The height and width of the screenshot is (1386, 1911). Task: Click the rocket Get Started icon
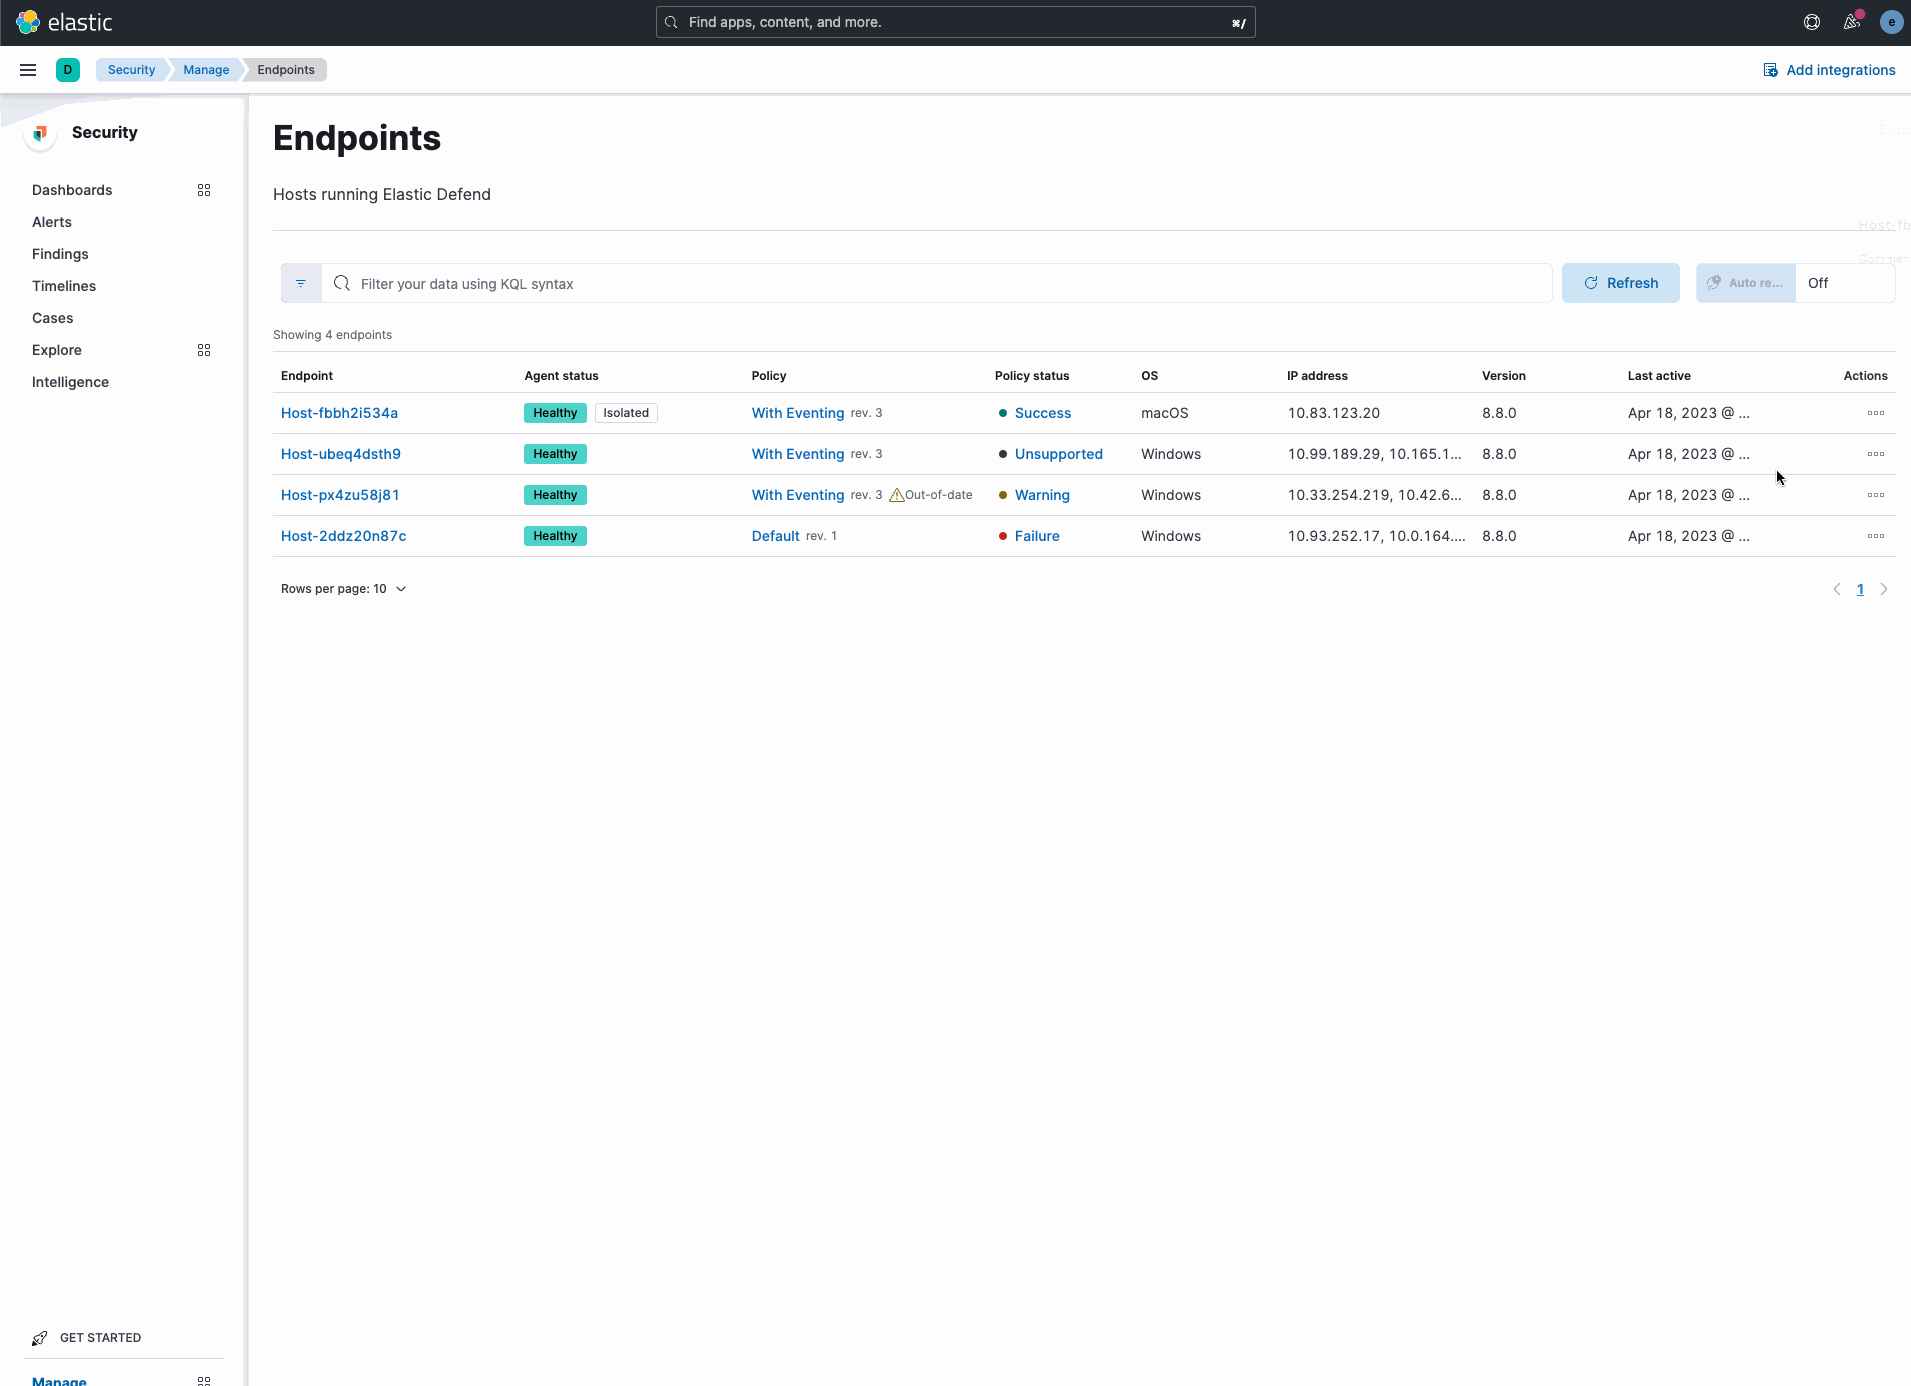[40, 1338]
